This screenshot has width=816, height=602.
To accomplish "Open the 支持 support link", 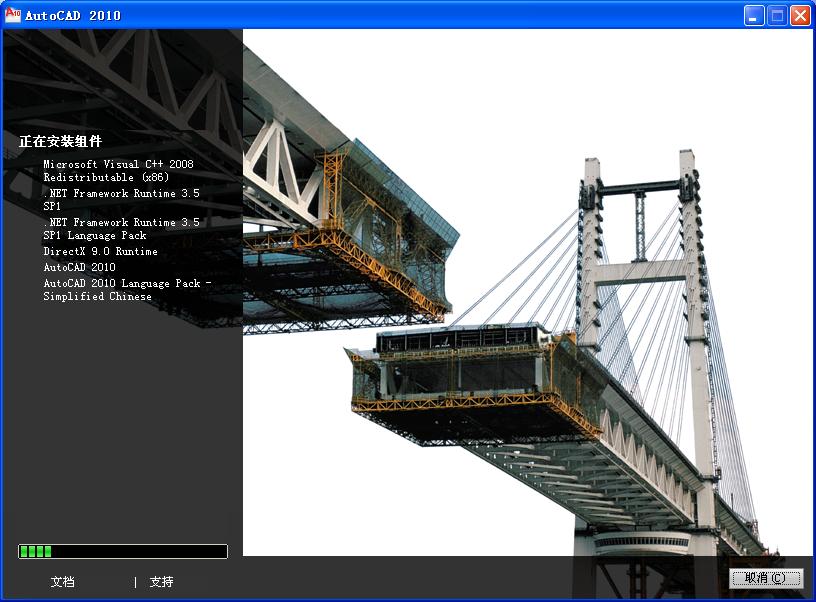I will click(x=161, y=582).
